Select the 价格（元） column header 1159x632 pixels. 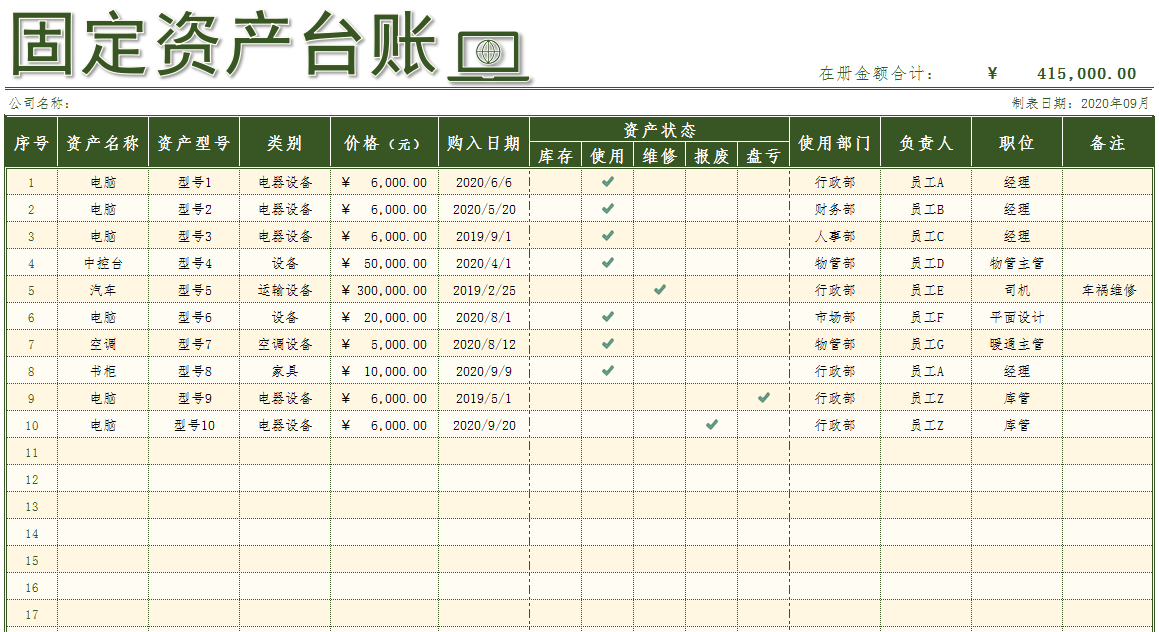tap(384, 143)
